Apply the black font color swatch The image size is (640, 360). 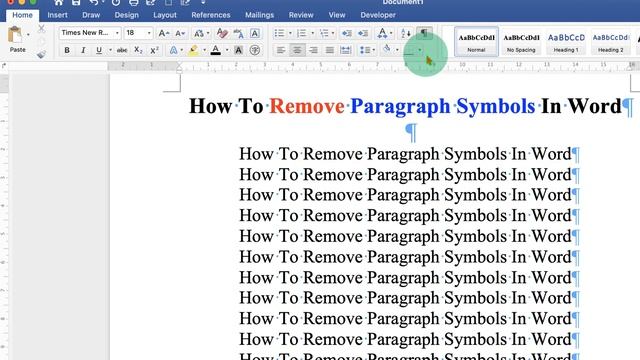tap(216, 50)
